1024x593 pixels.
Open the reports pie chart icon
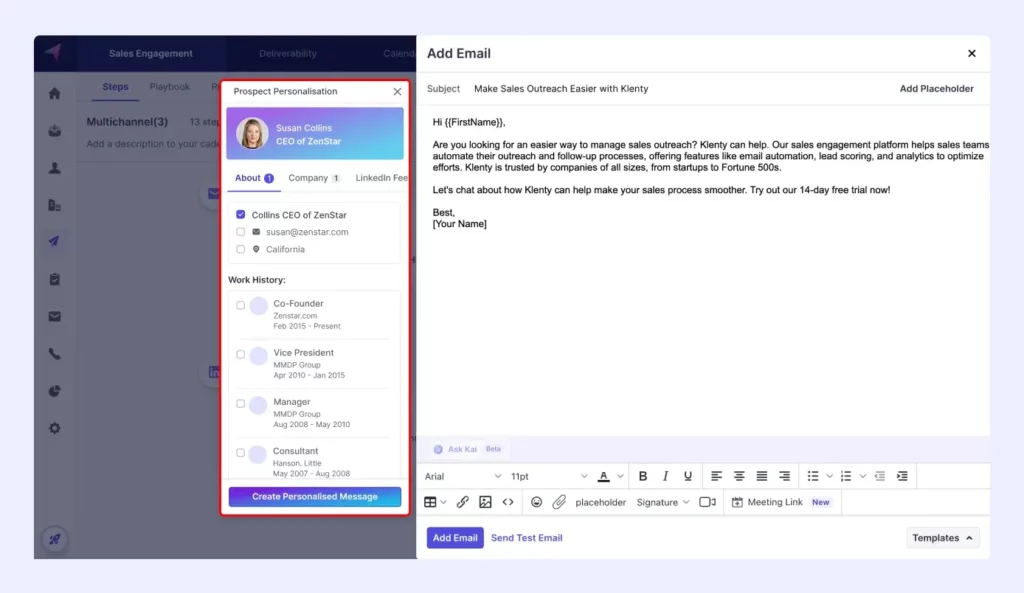click(x=55, y=391)
